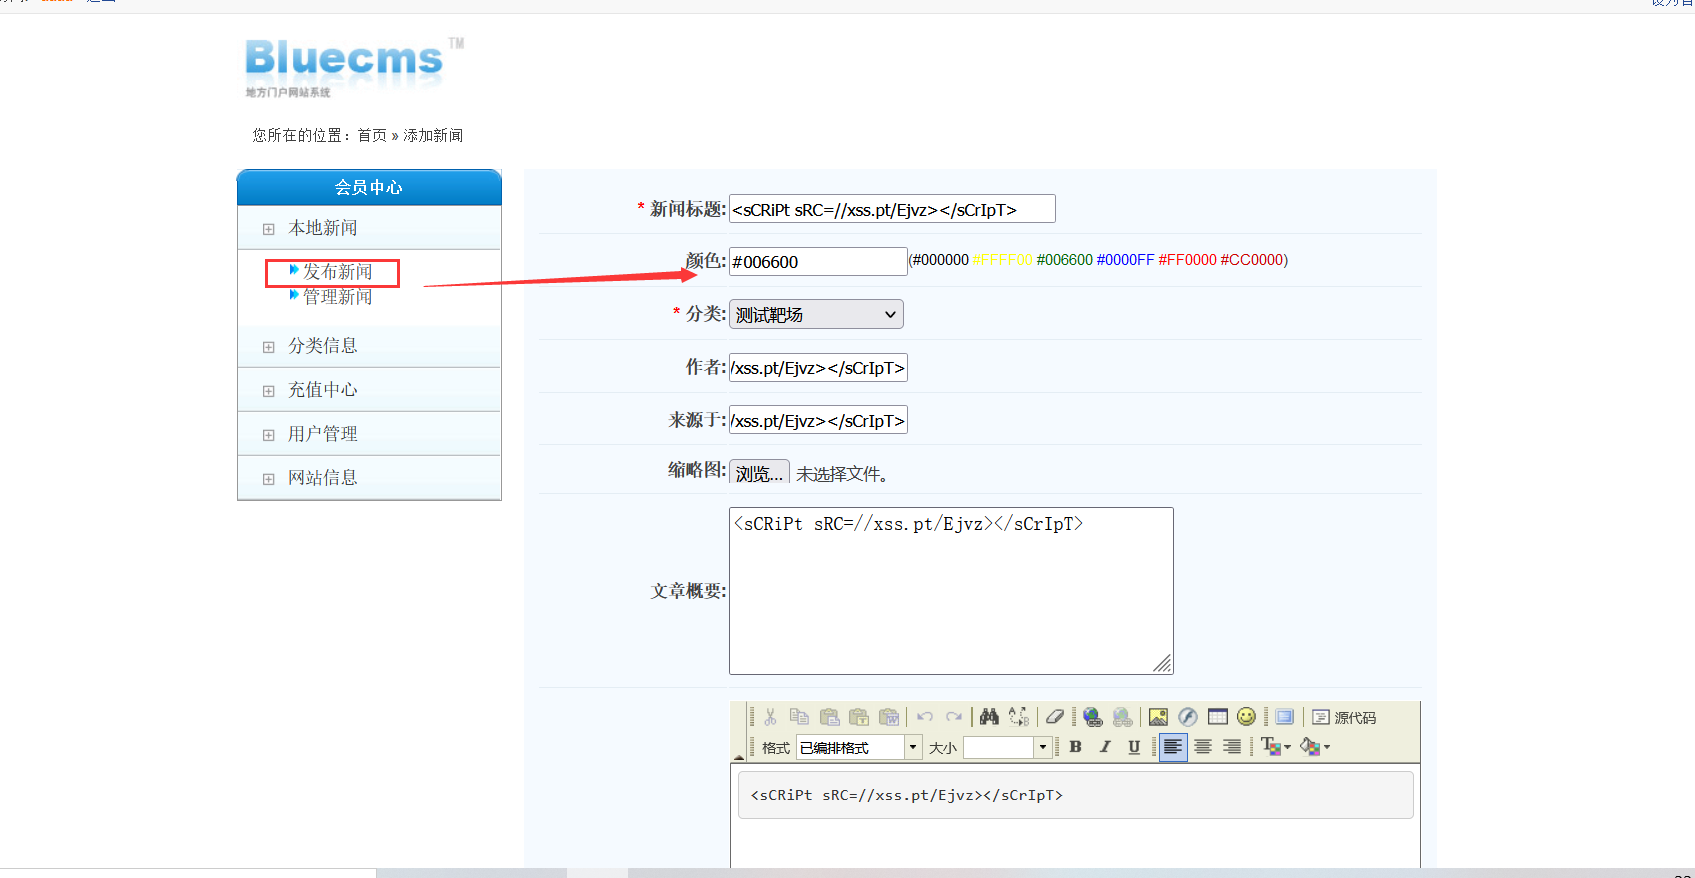Click the 会员中心 sidebar header
The height and width of the screenshot is (878, 1695).
point(369,187)
